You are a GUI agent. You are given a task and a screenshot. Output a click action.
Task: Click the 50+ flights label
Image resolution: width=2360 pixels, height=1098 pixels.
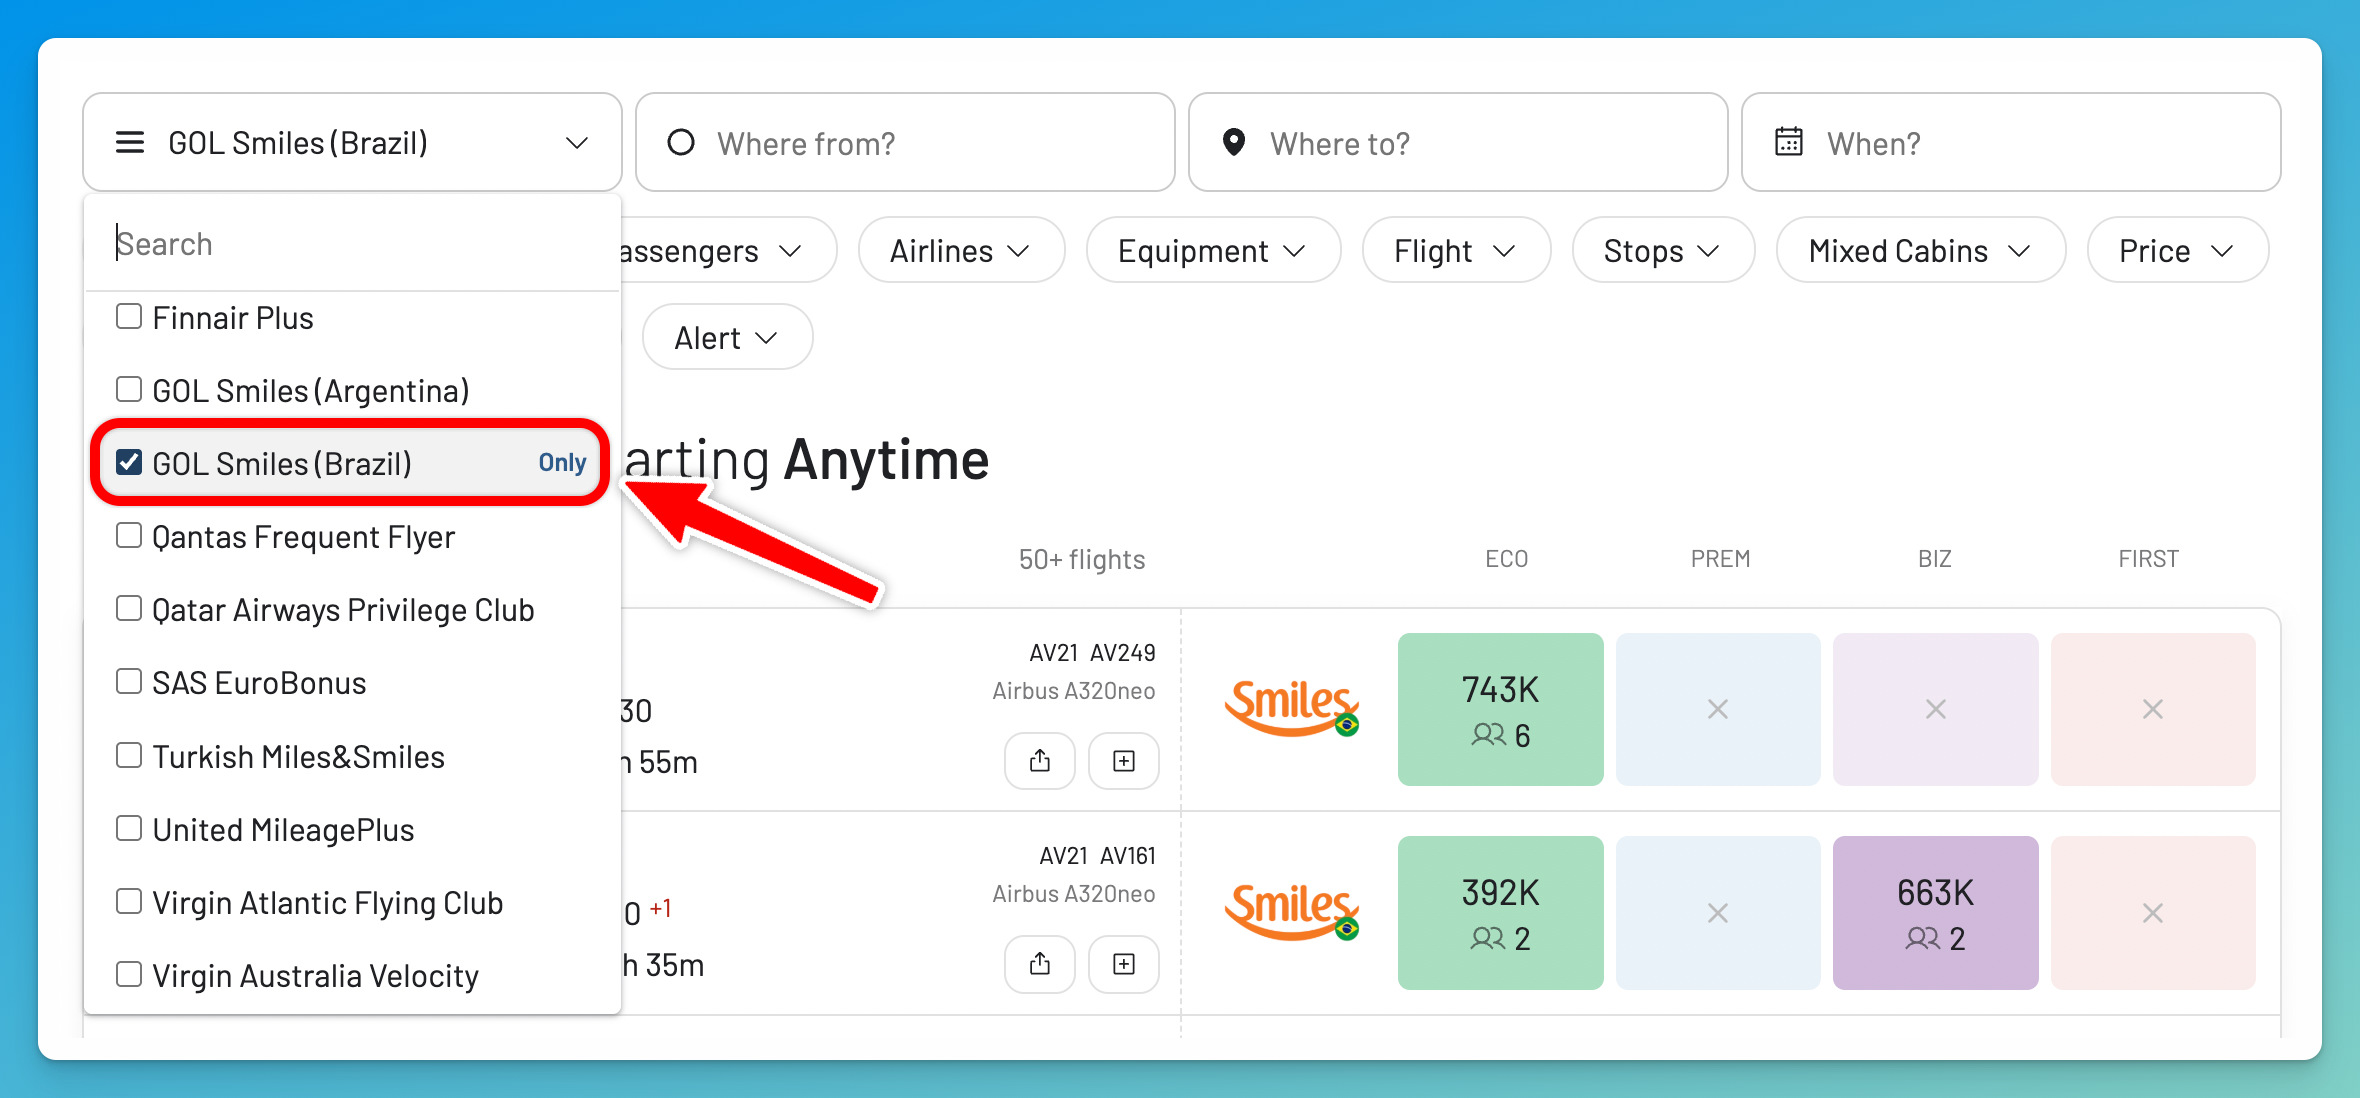(1082, 559)
